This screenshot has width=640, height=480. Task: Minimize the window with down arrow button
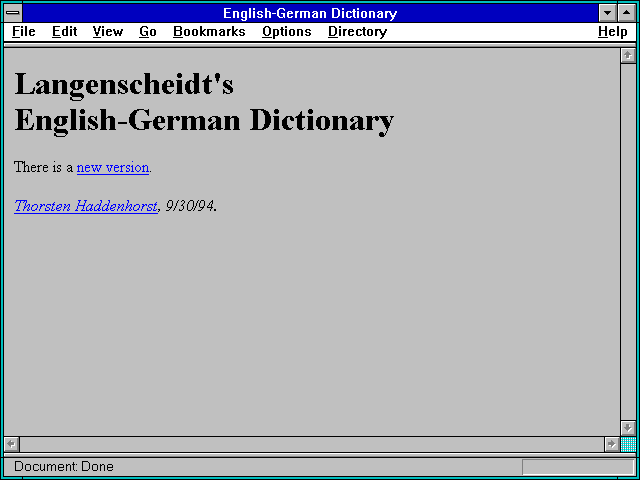(607, 13)
